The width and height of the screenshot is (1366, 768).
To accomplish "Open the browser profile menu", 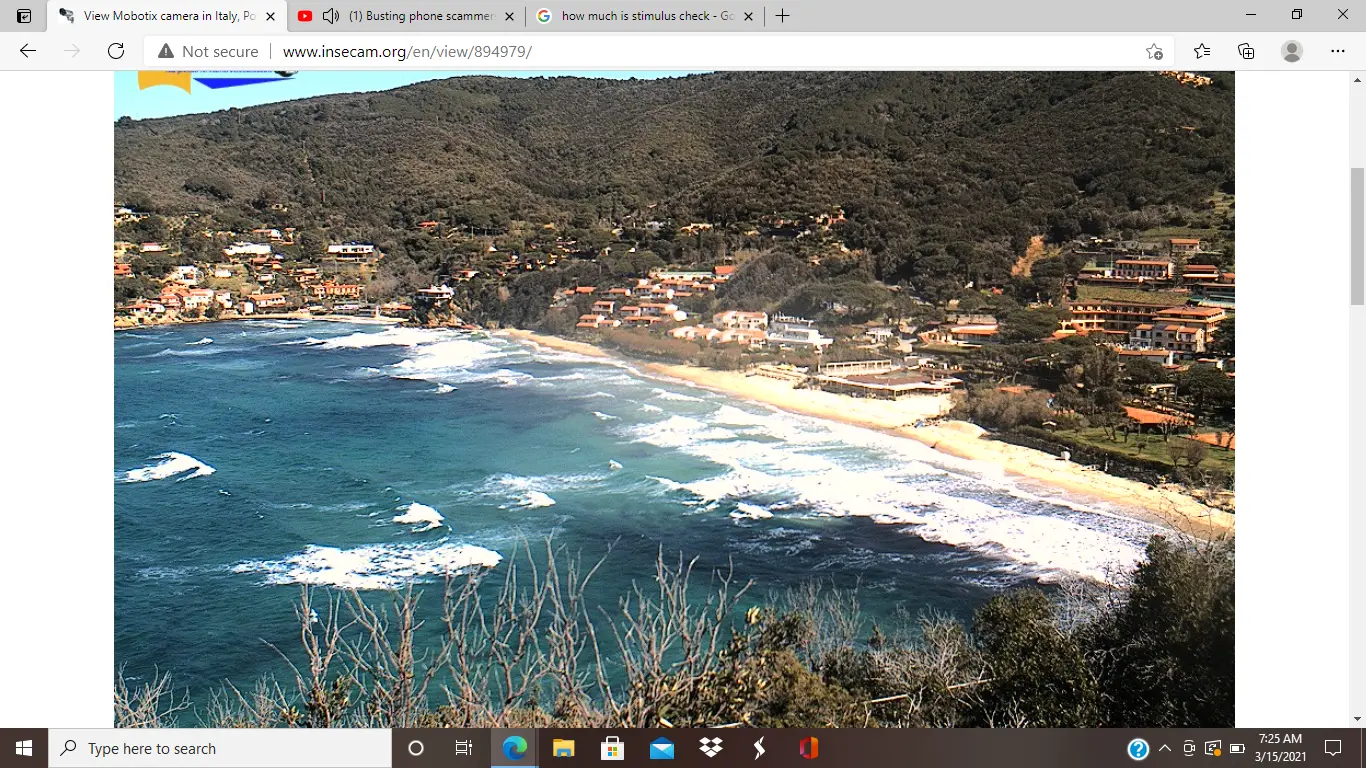I will (1292, 52).
